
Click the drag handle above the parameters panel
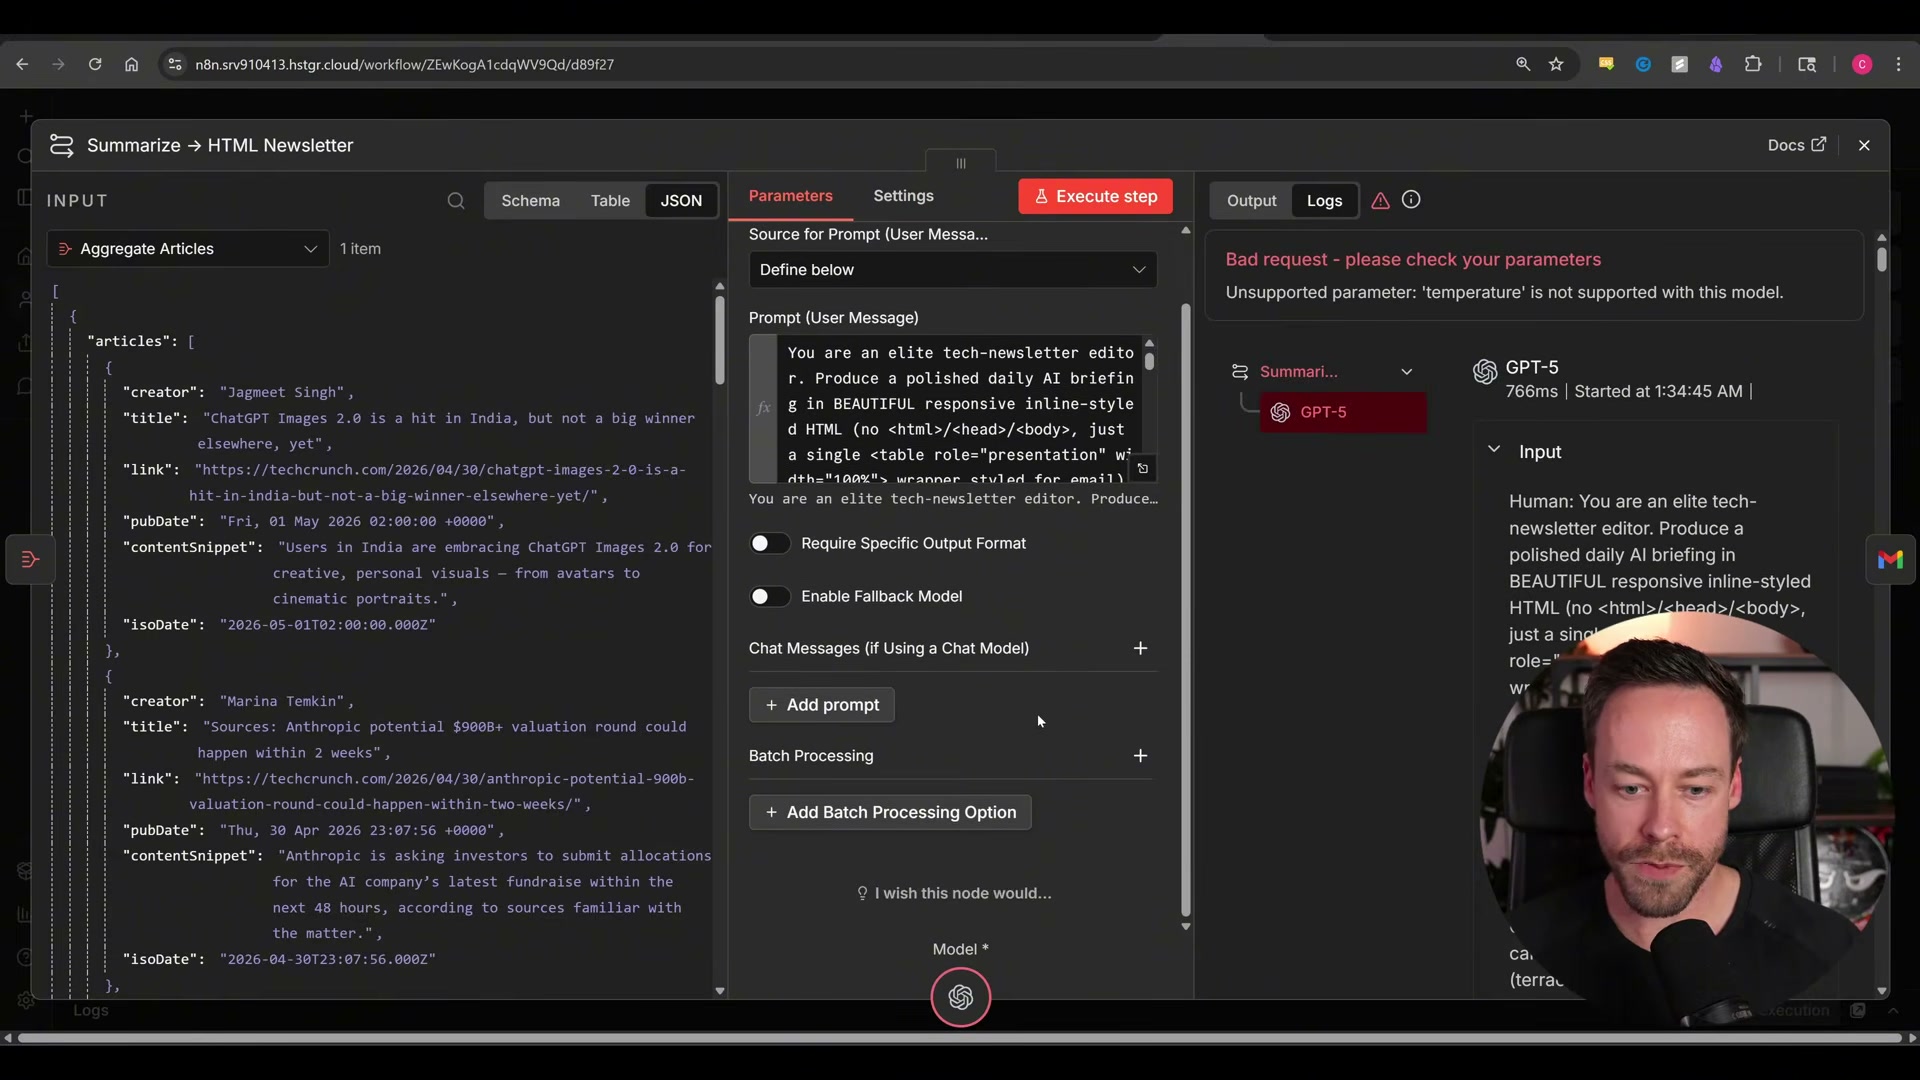click(961, 163)
